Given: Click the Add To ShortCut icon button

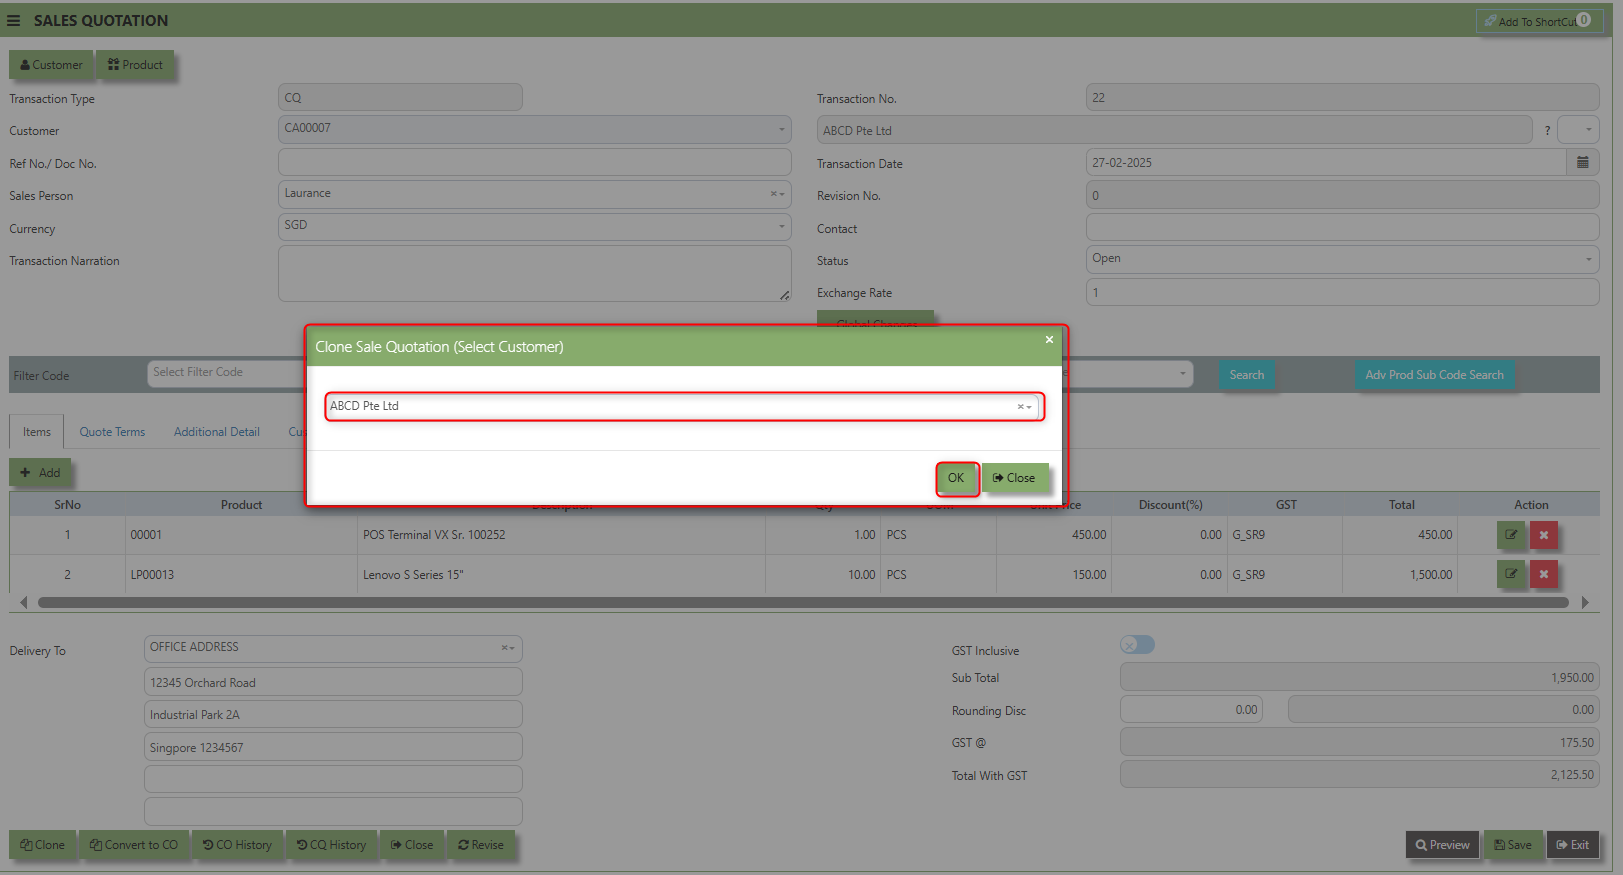Looking at the screenshot, I should pyautogui.click(x=1536, y=21).
